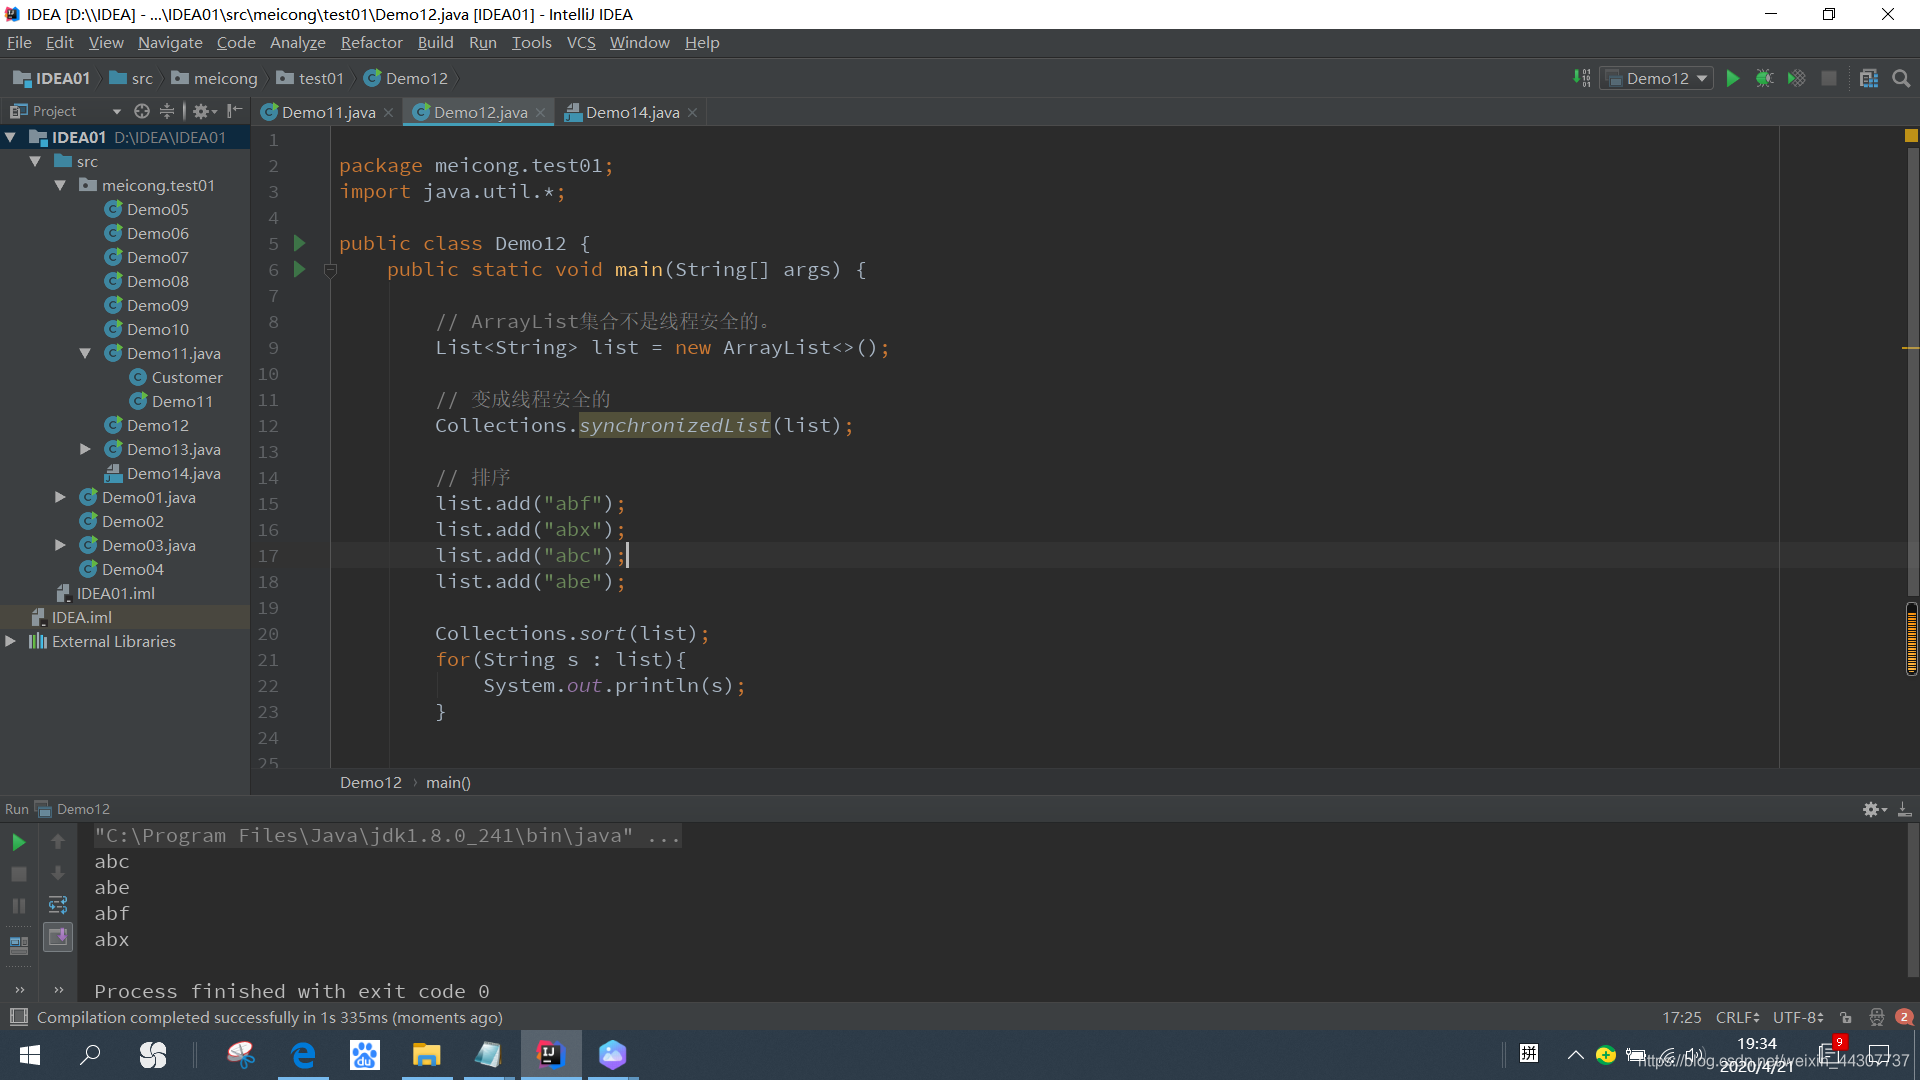This screenshot has width=1920, height=1080.
Task: Open Project Structure toolbar icon
Action: [1868, 78]
